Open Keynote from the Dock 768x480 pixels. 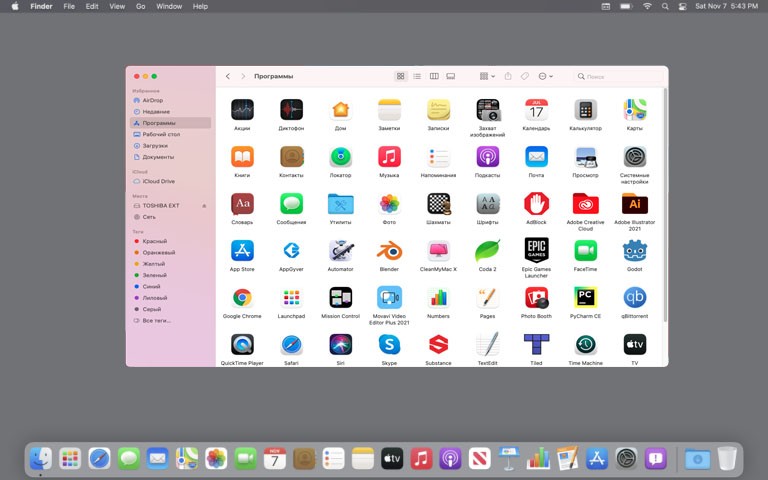click(509, 459)
